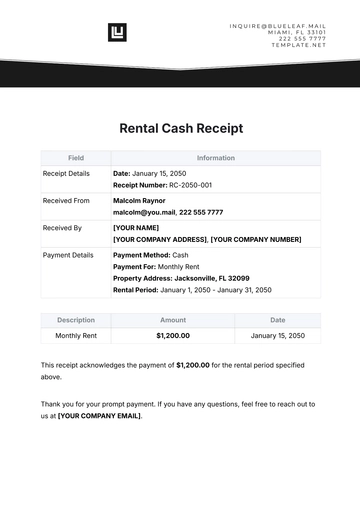Click the Field column header

76,158
